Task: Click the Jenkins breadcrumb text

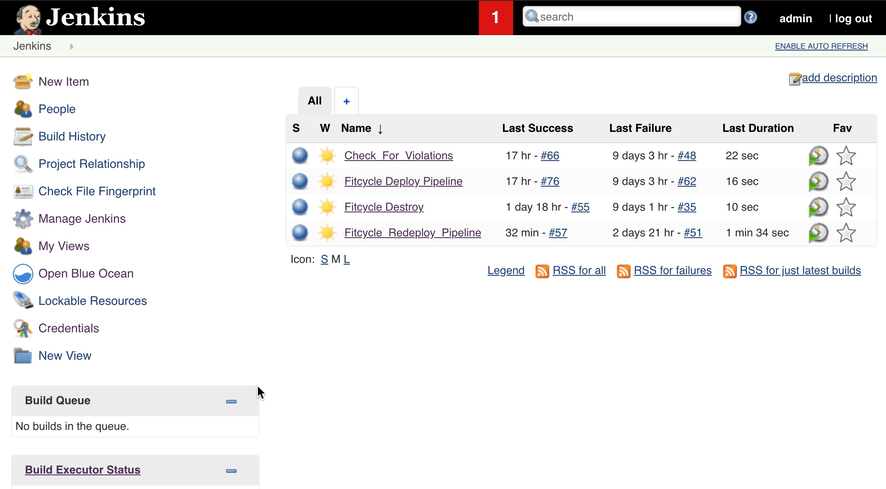Action: tap(32, 46)
